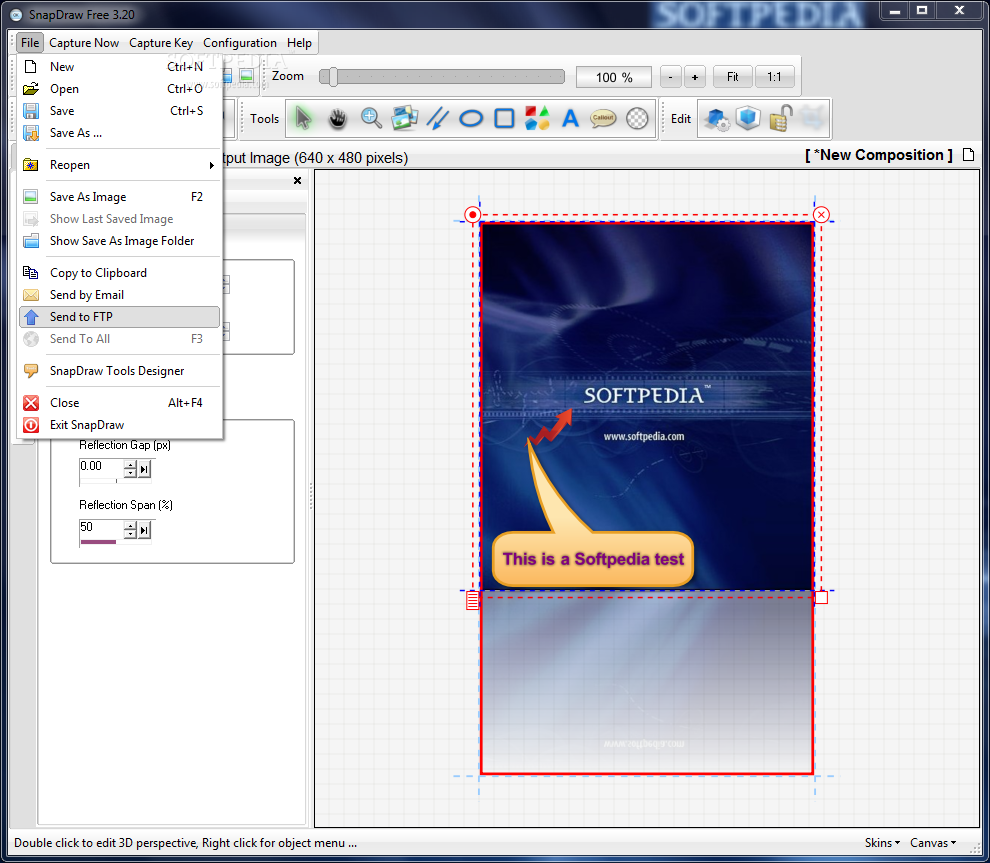
Task: Choose Send to FTP
Action: (120, 317)
